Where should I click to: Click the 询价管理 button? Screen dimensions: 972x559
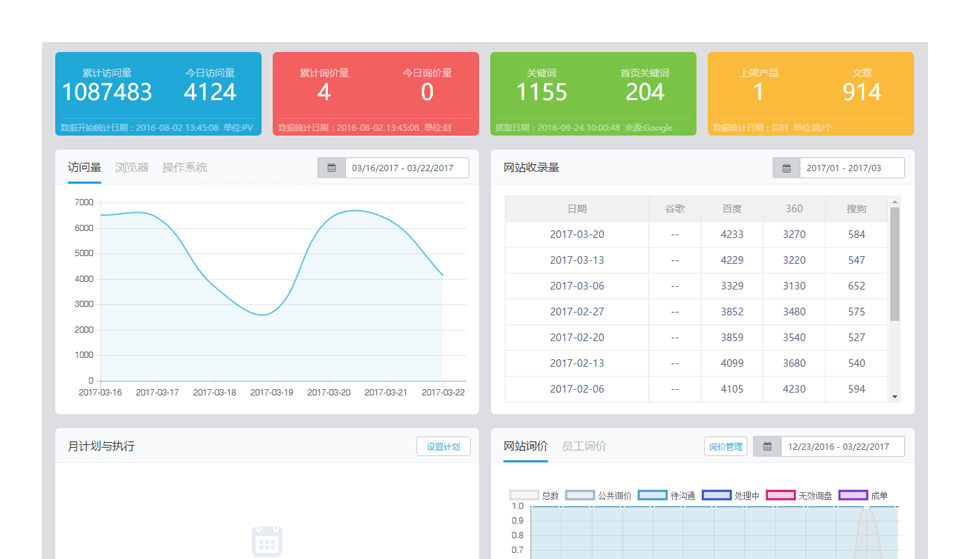(725, 447)
